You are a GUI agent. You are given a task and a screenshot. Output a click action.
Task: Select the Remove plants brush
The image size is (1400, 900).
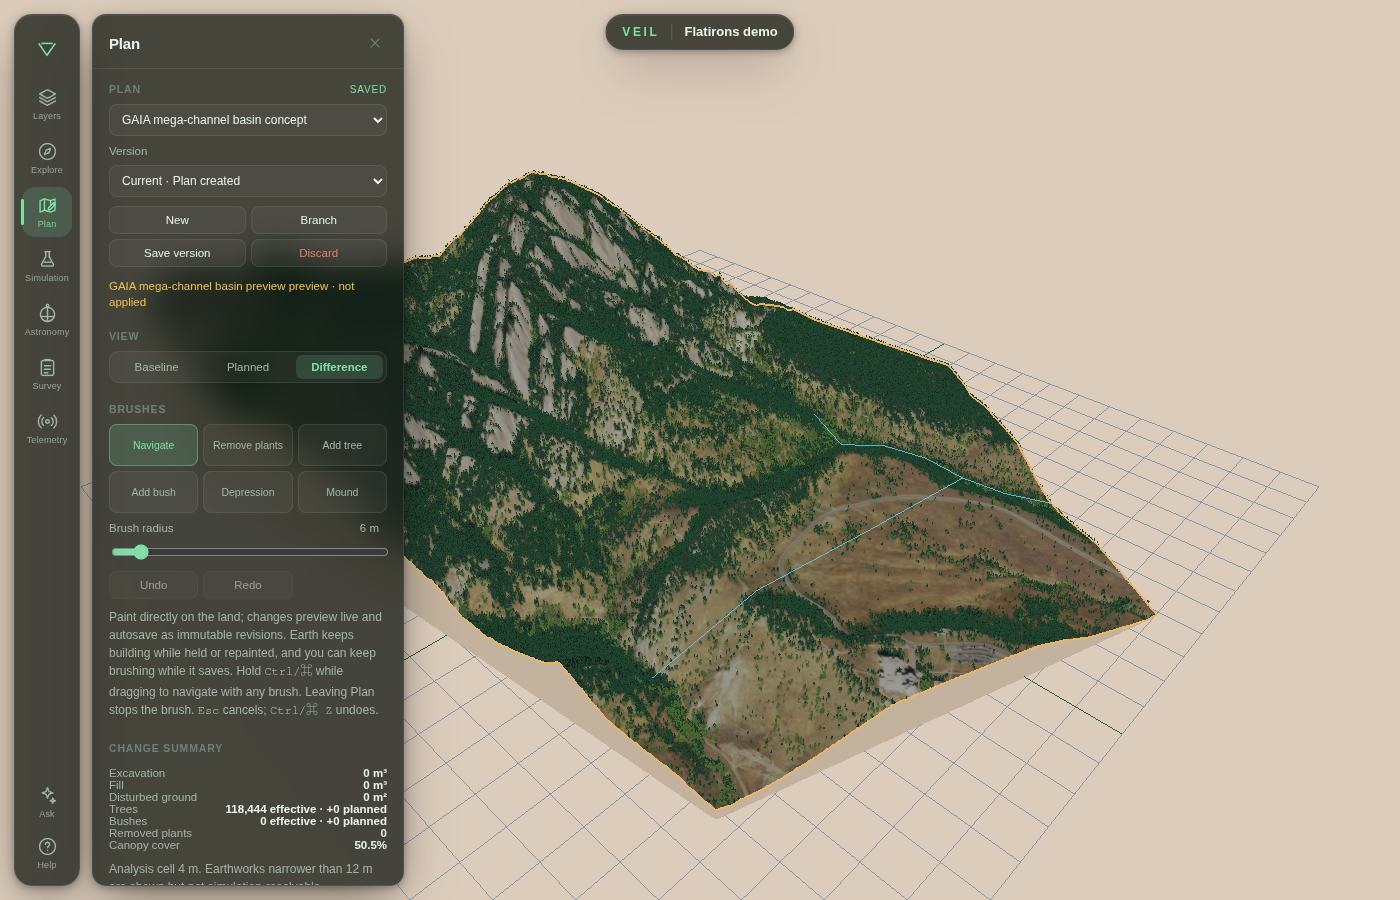pos(248,445)
